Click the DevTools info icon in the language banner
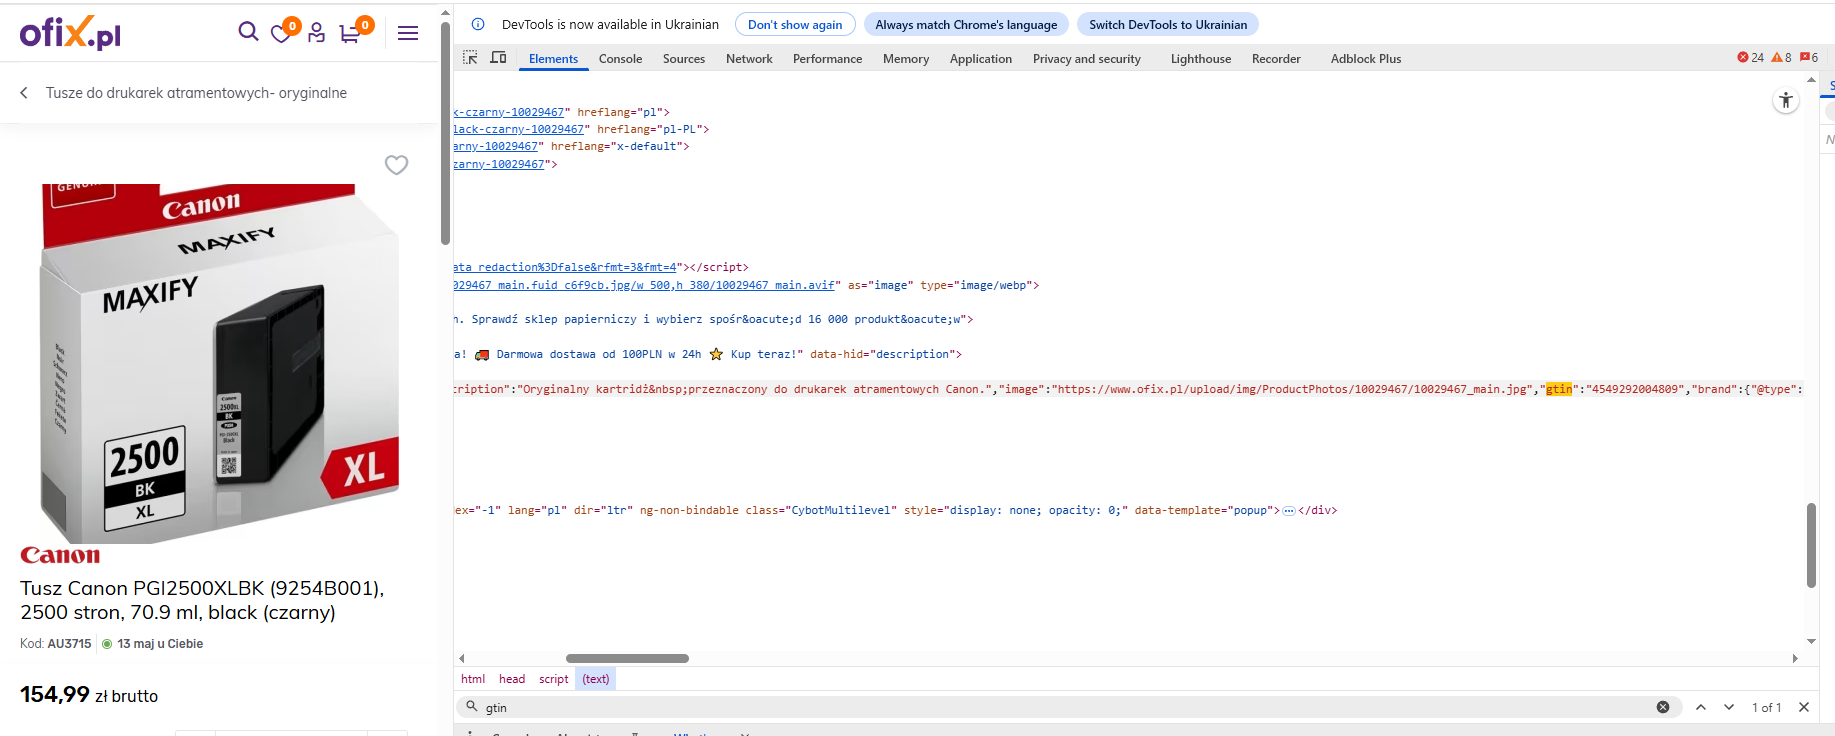Viewport: 1835px width, 736px height. [x=478, y=24]
